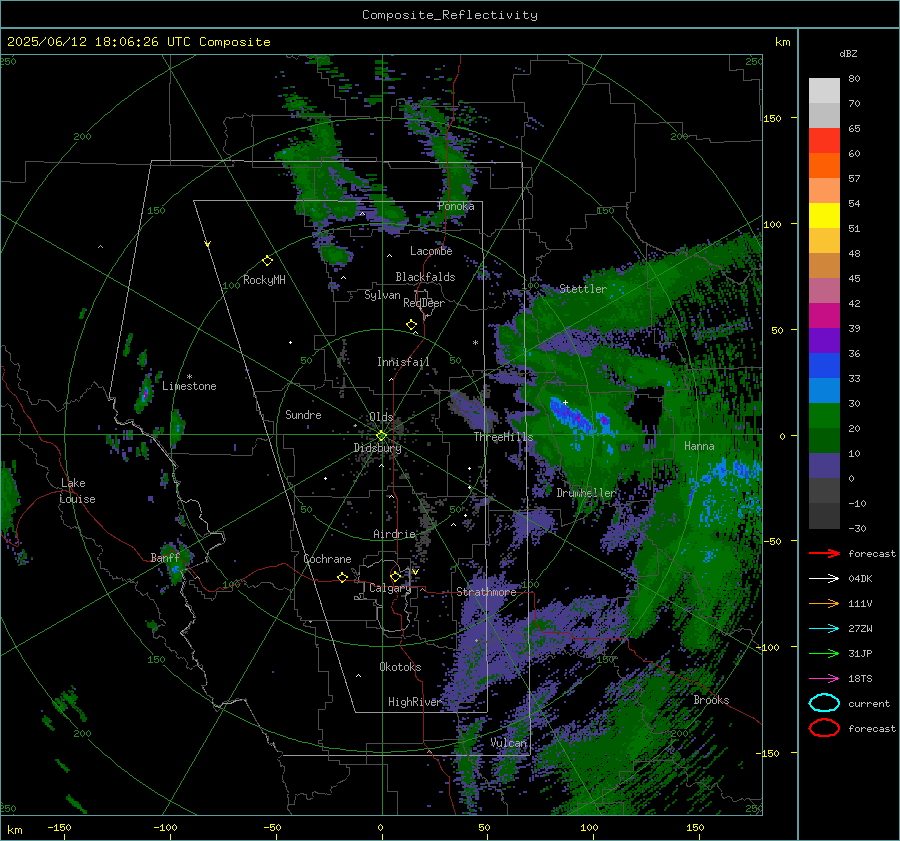The width and height of the screenshot is (900, 841).
Task: Click the Composite_Reflectivity title text
Action: (x=450, y=15)
